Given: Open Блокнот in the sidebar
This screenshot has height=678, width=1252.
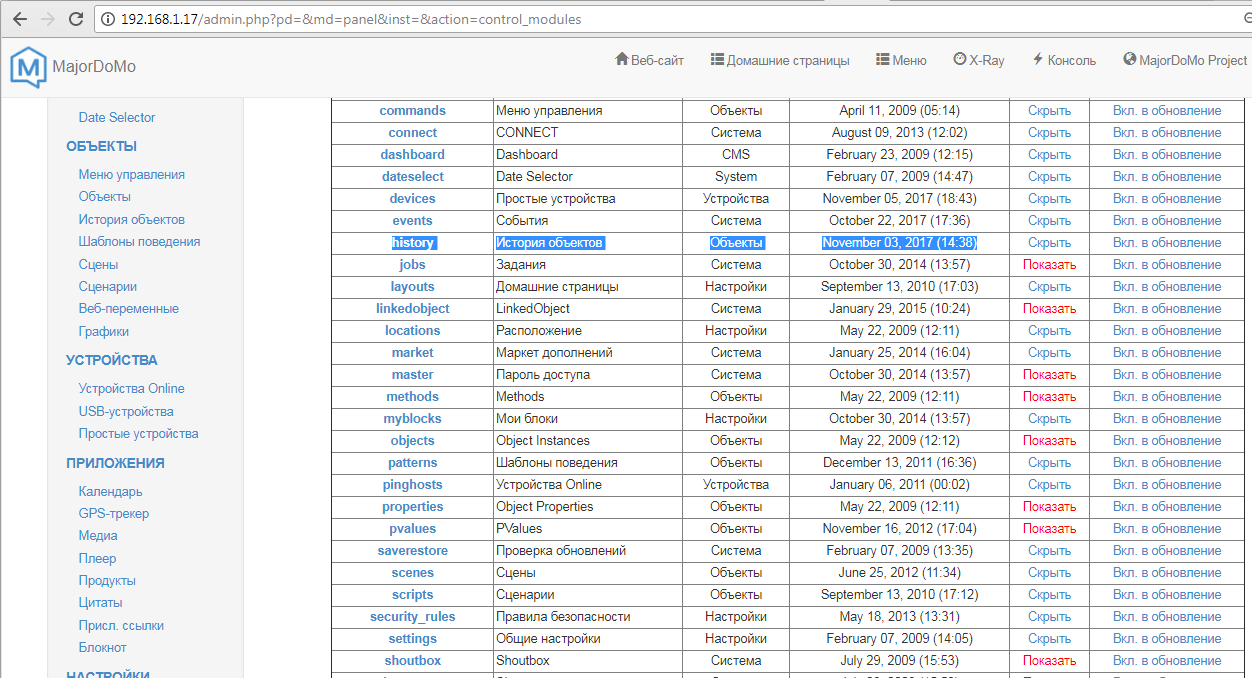Looking at the screenshot, I should point(103,647).
